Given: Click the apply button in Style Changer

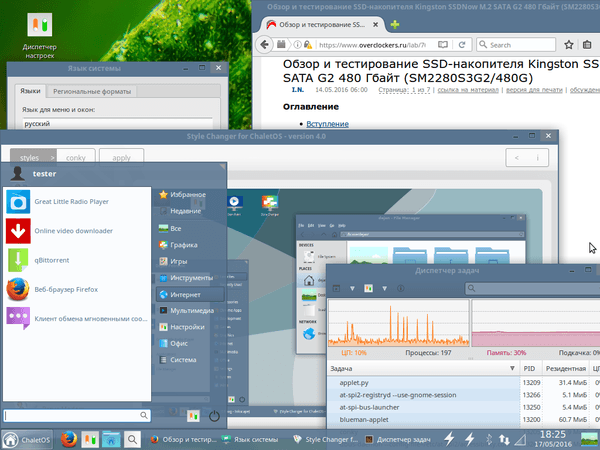Looking at the screenshot, I should [121, 157].
